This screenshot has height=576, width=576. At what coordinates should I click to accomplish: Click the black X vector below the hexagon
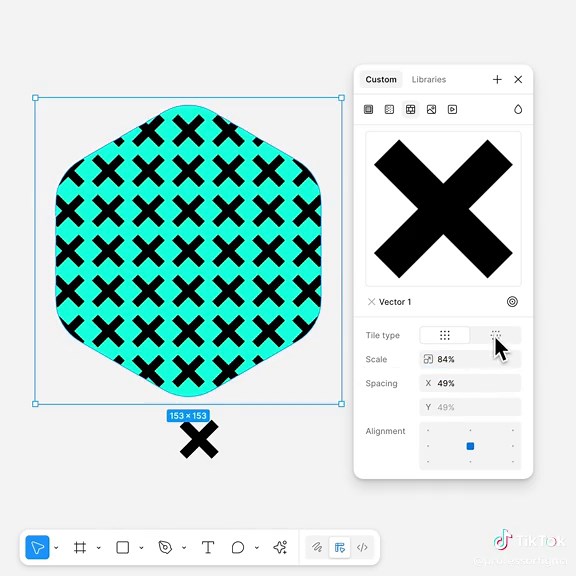199,439
